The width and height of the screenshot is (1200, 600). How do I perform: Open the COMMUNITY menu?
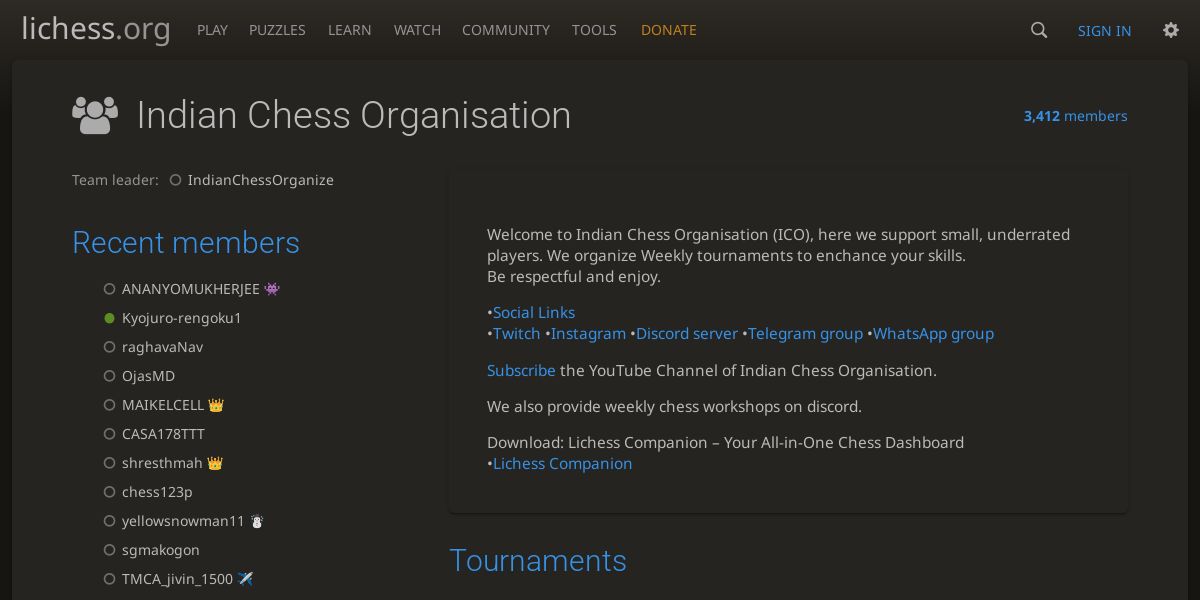(x=506, y=30)
